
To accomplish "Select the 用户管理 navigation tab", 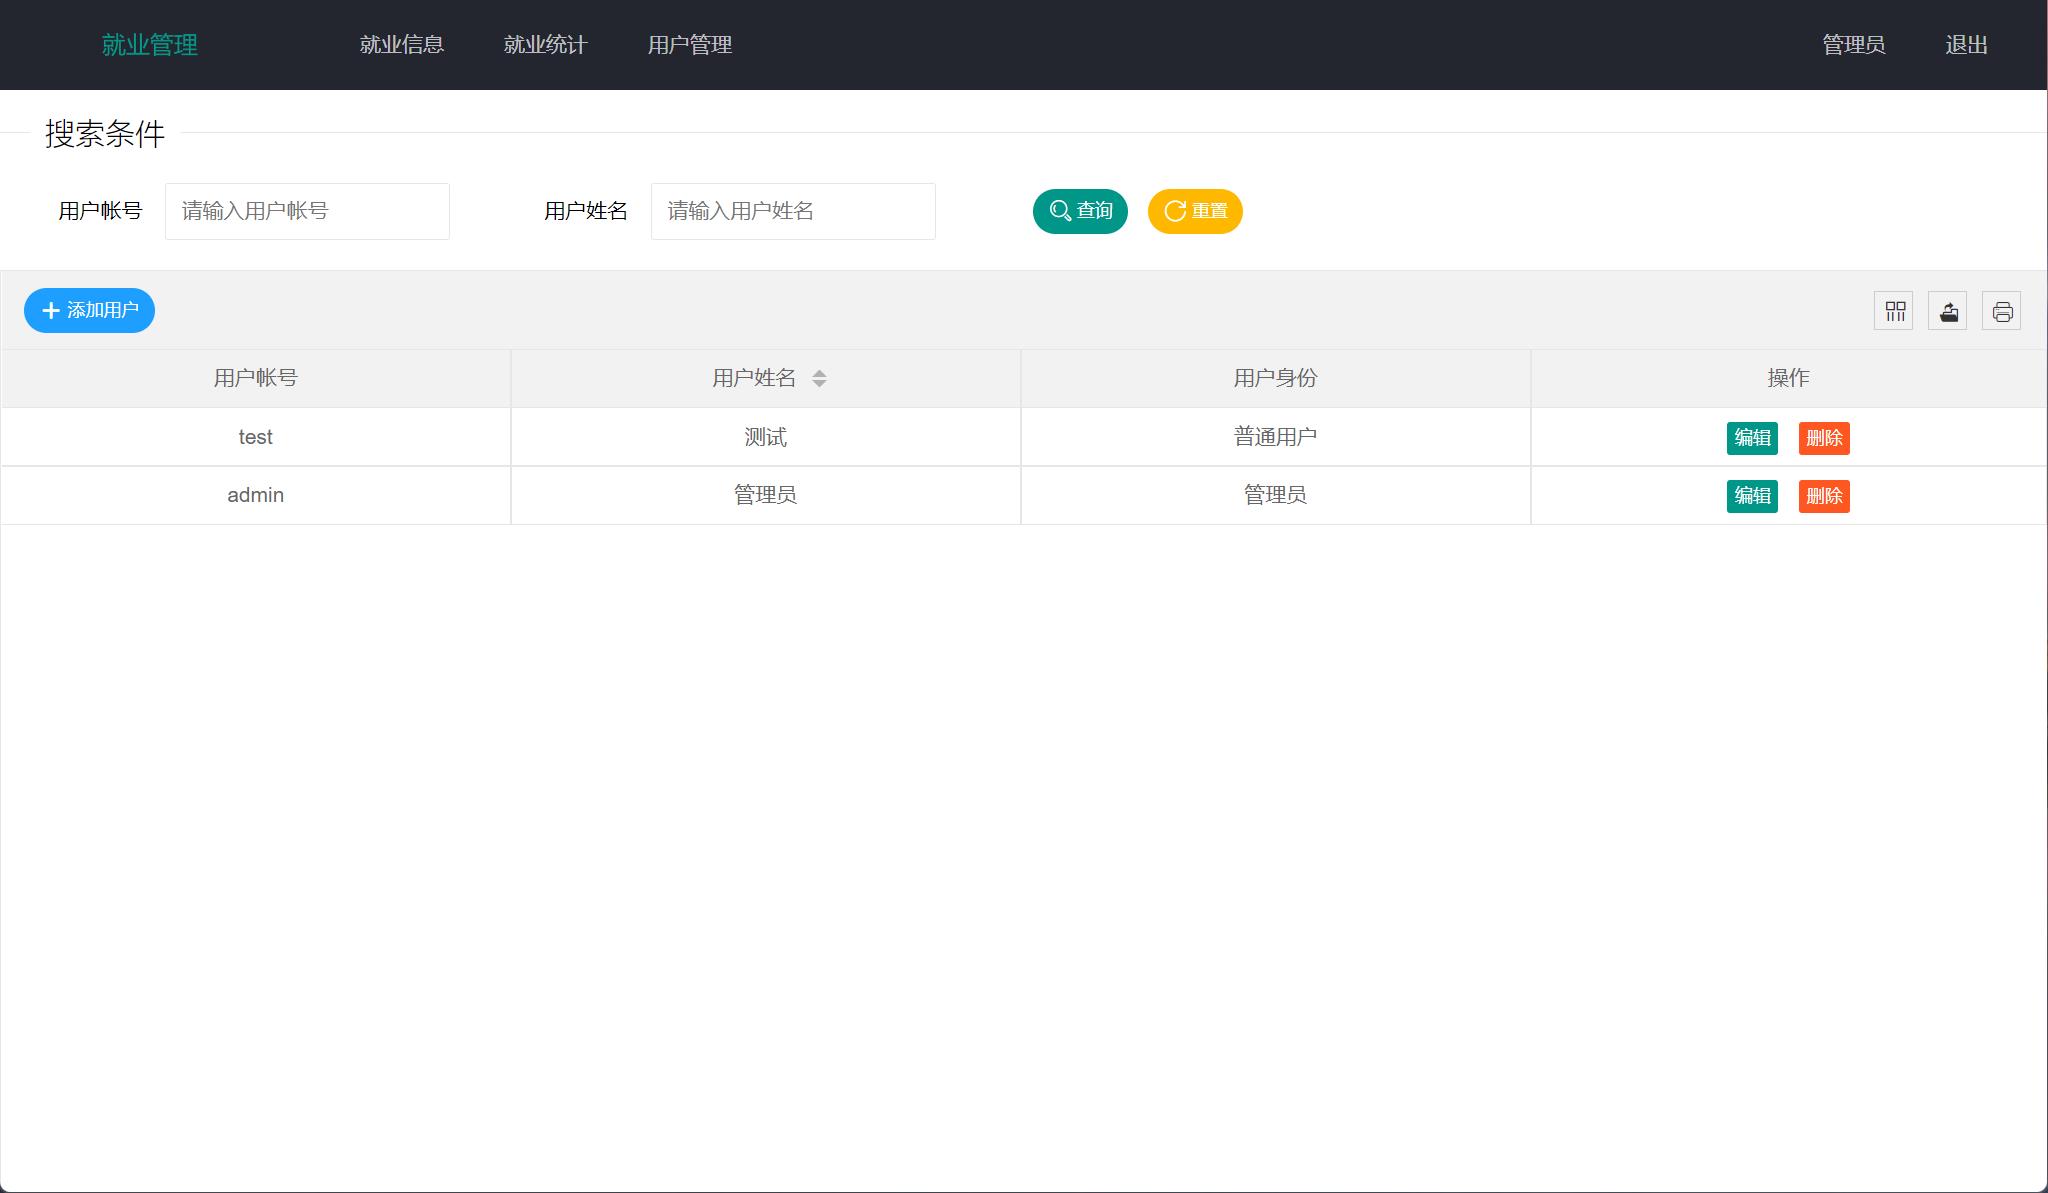I will [690, 44].
